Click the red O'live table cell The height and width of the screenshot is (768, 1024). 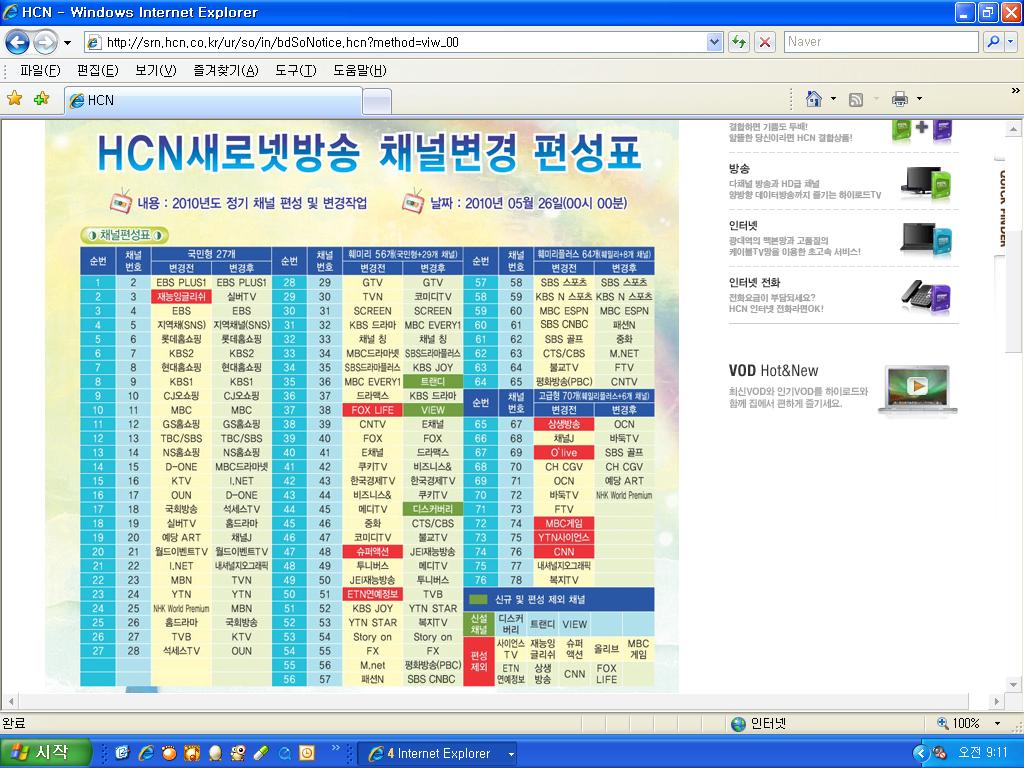pos(564,453)
